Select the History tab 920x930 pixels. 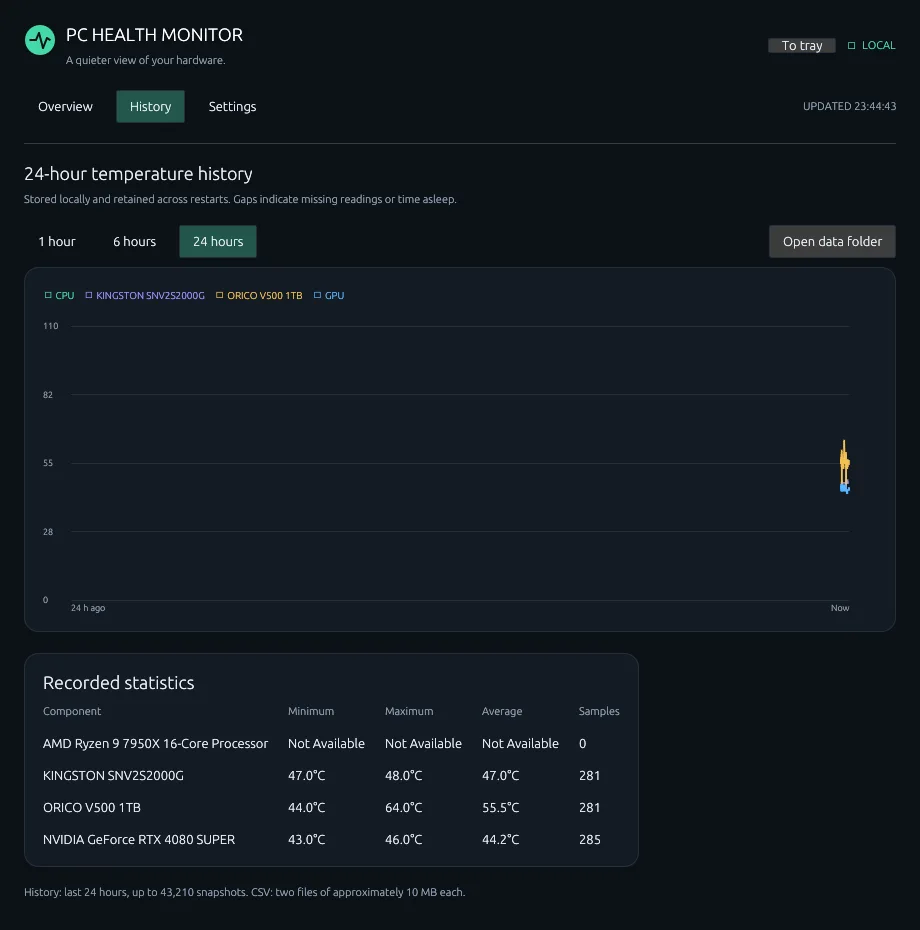(150, 107)
